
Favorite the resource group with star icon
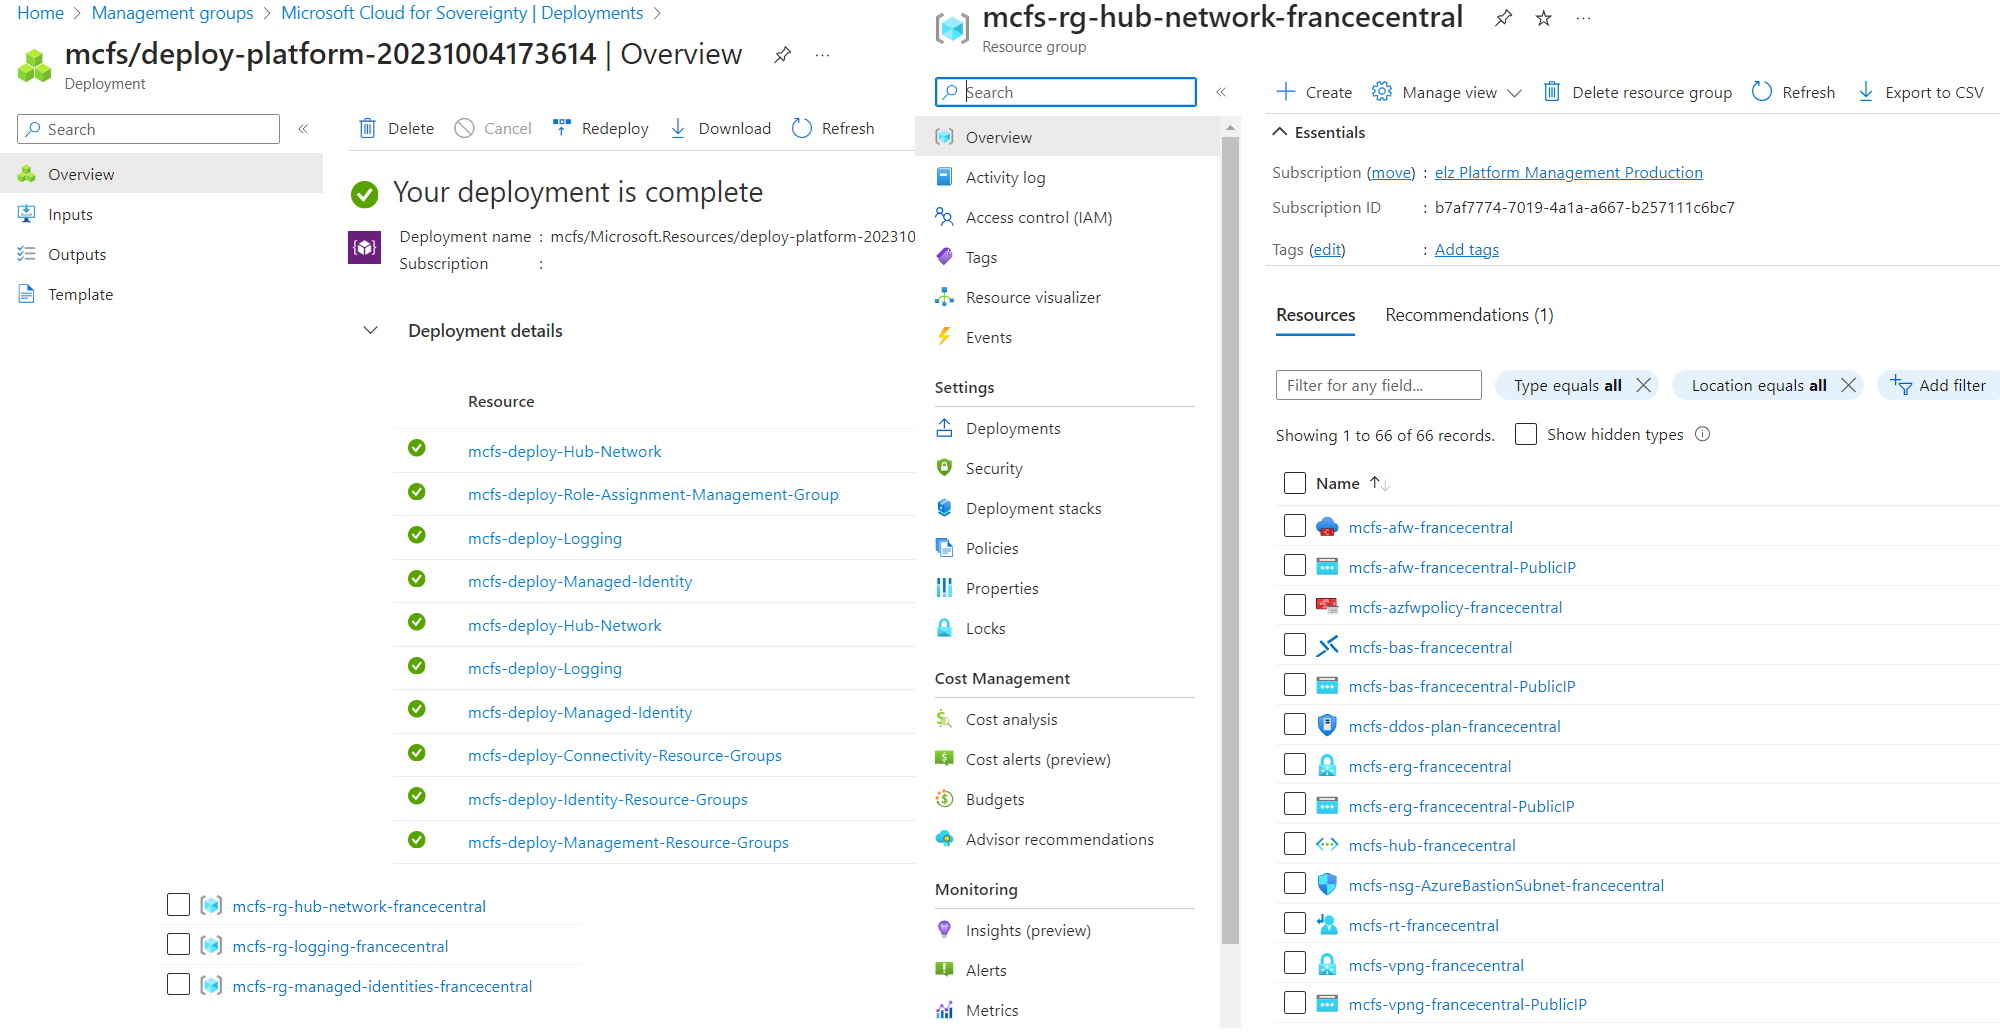[1543, 18]
